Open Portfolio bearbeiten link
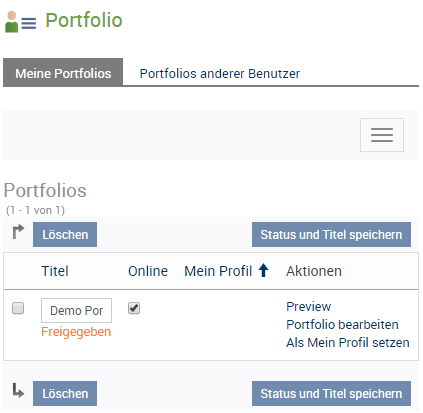The image size is (423, 413). 342,325
